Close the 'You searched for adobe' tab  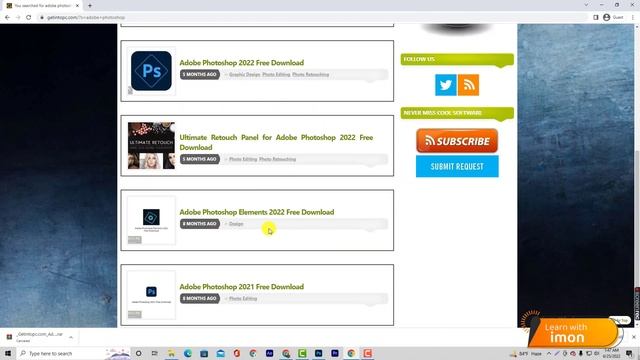point(77,6)
